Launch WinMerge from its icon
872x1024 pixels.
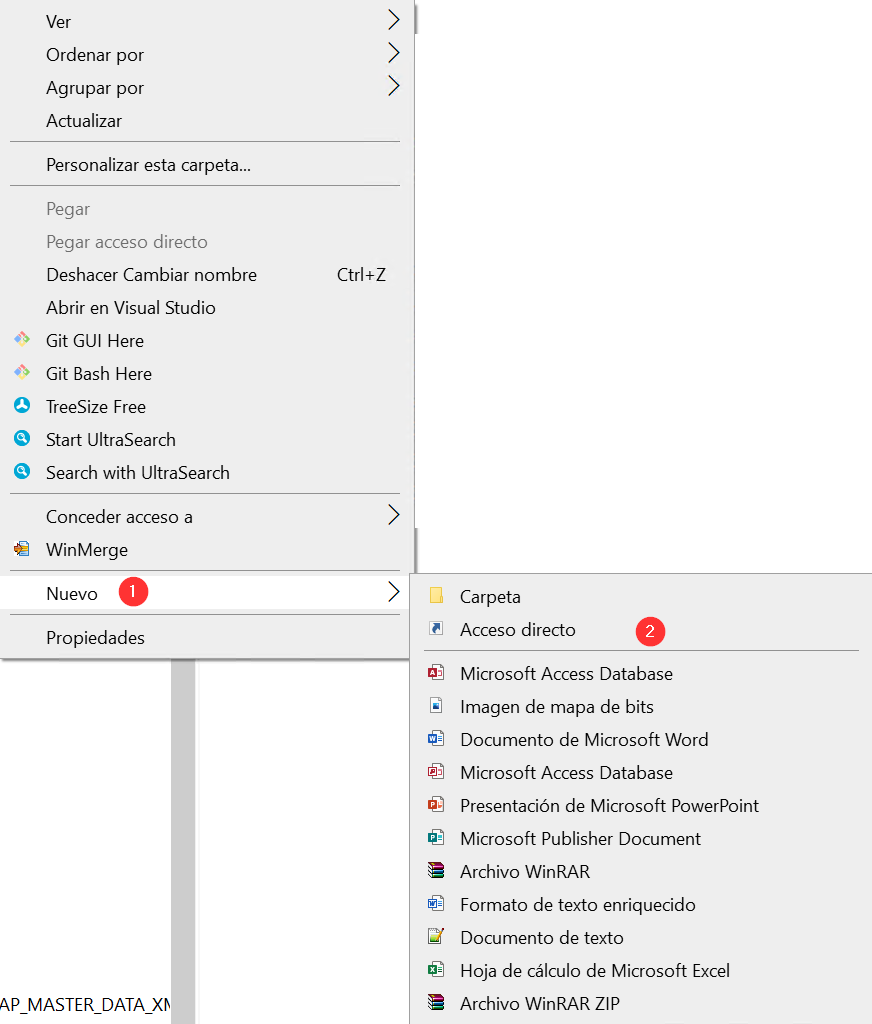(x=22, y=549)
